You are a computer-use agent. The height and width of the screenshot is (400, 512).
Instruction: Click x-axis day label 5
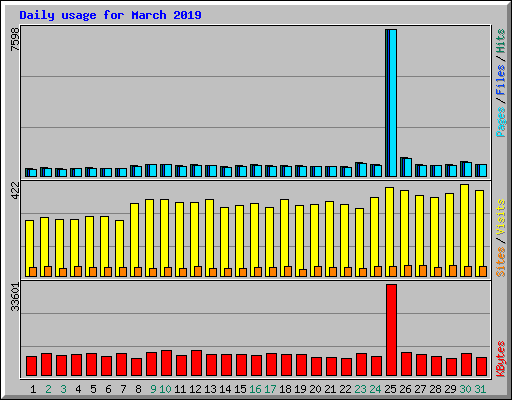[x=93, y=389]
